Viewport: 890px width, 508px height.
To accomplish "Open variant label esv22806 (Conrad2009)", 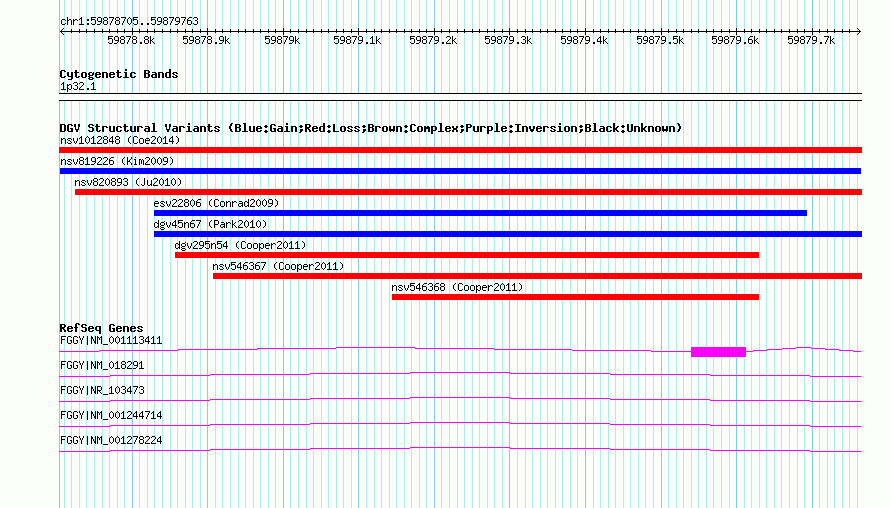I will (x=216, y=203).
